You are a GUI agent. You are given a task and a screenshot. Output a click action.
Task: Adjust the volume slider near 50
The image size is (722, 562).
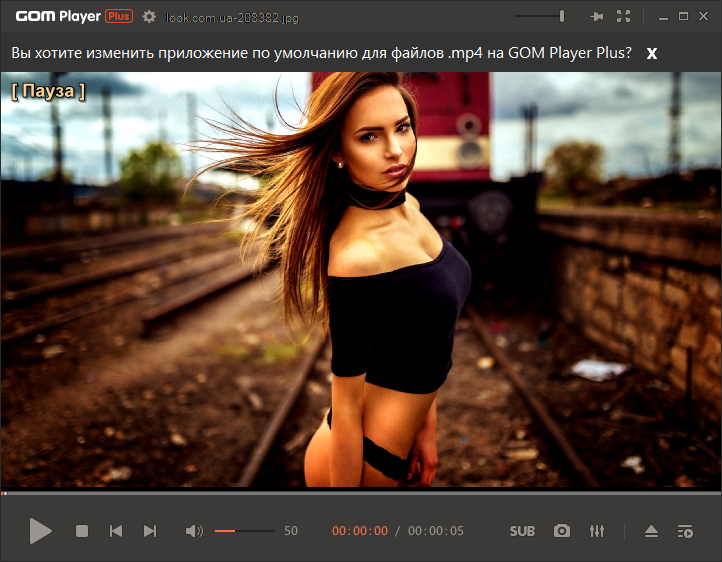245,531
